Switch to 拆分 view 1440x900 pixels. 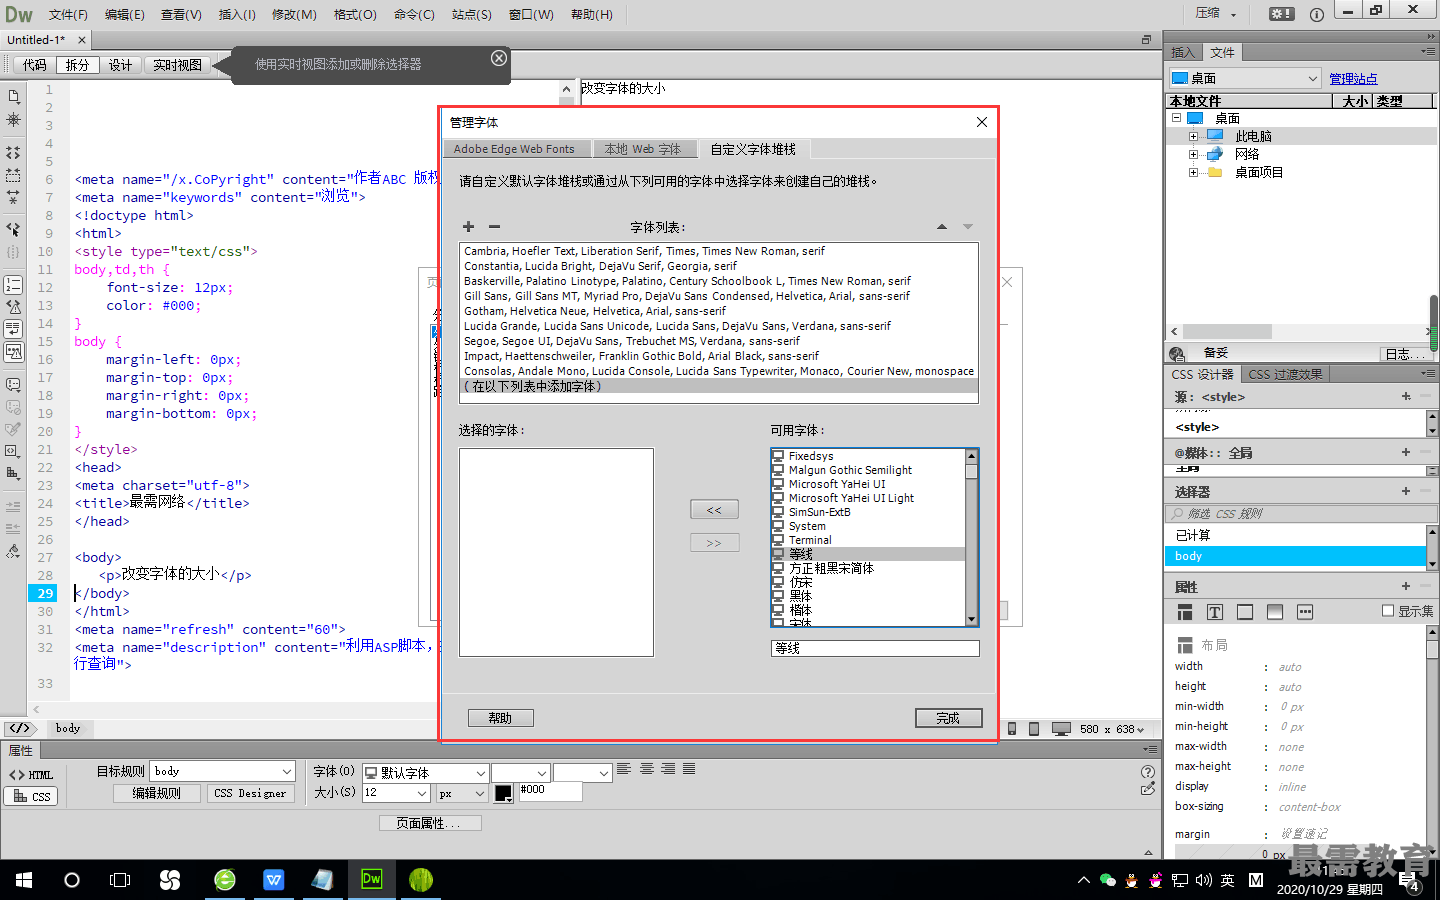tap(78, 65)
